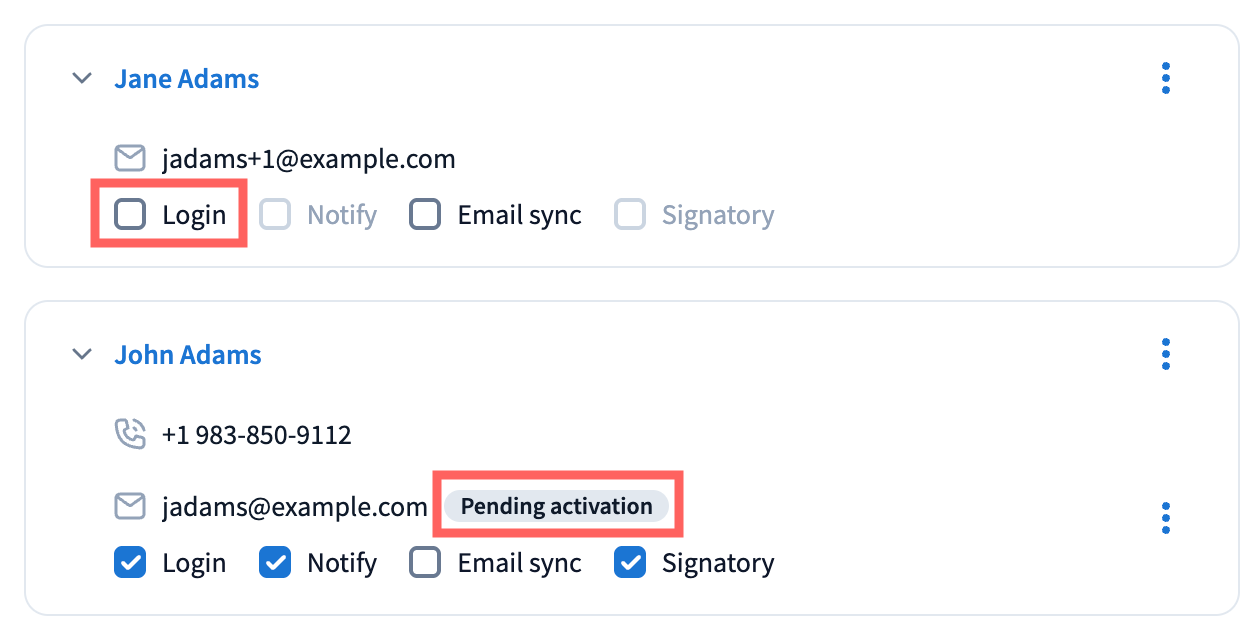The image size is (1260, 642).
Task: Disable Notify checkbox for John Adams
Action: (x=275, y=563)
